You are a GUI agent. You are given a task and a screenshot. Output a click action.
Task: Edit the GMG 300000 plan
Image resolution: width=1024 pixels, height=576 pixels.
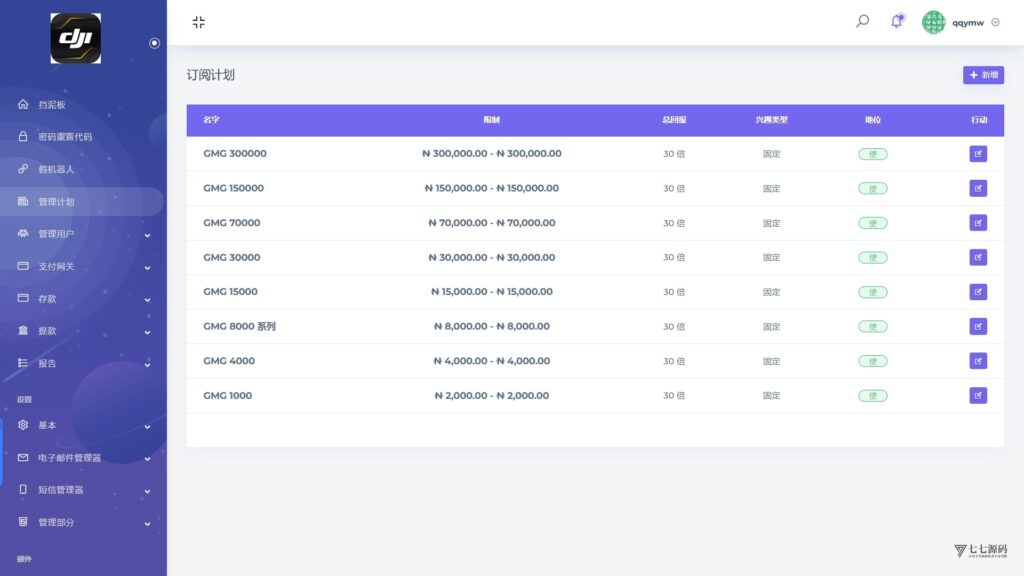[978, 154]
